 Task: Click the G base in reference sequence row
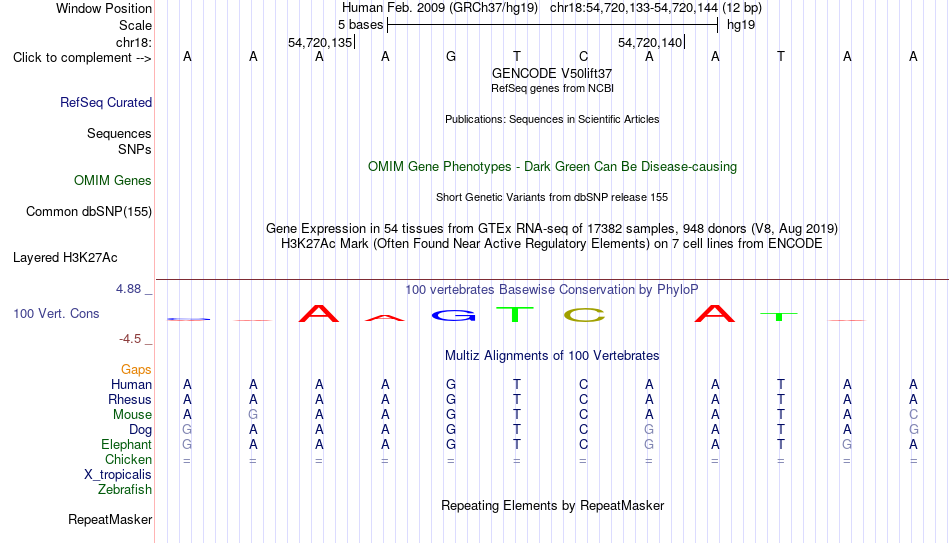point(451,57)
